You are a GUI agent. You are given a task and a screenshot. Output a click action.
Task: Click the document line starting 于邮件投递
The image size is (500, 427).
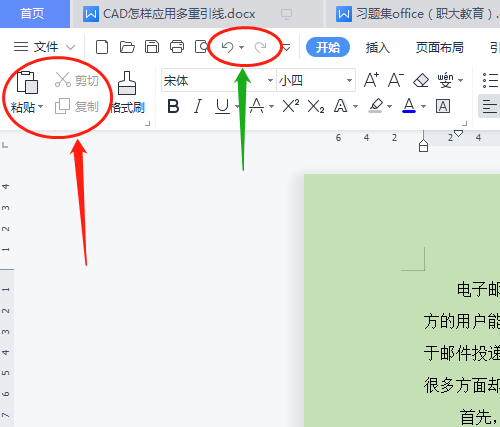point(462,353)
